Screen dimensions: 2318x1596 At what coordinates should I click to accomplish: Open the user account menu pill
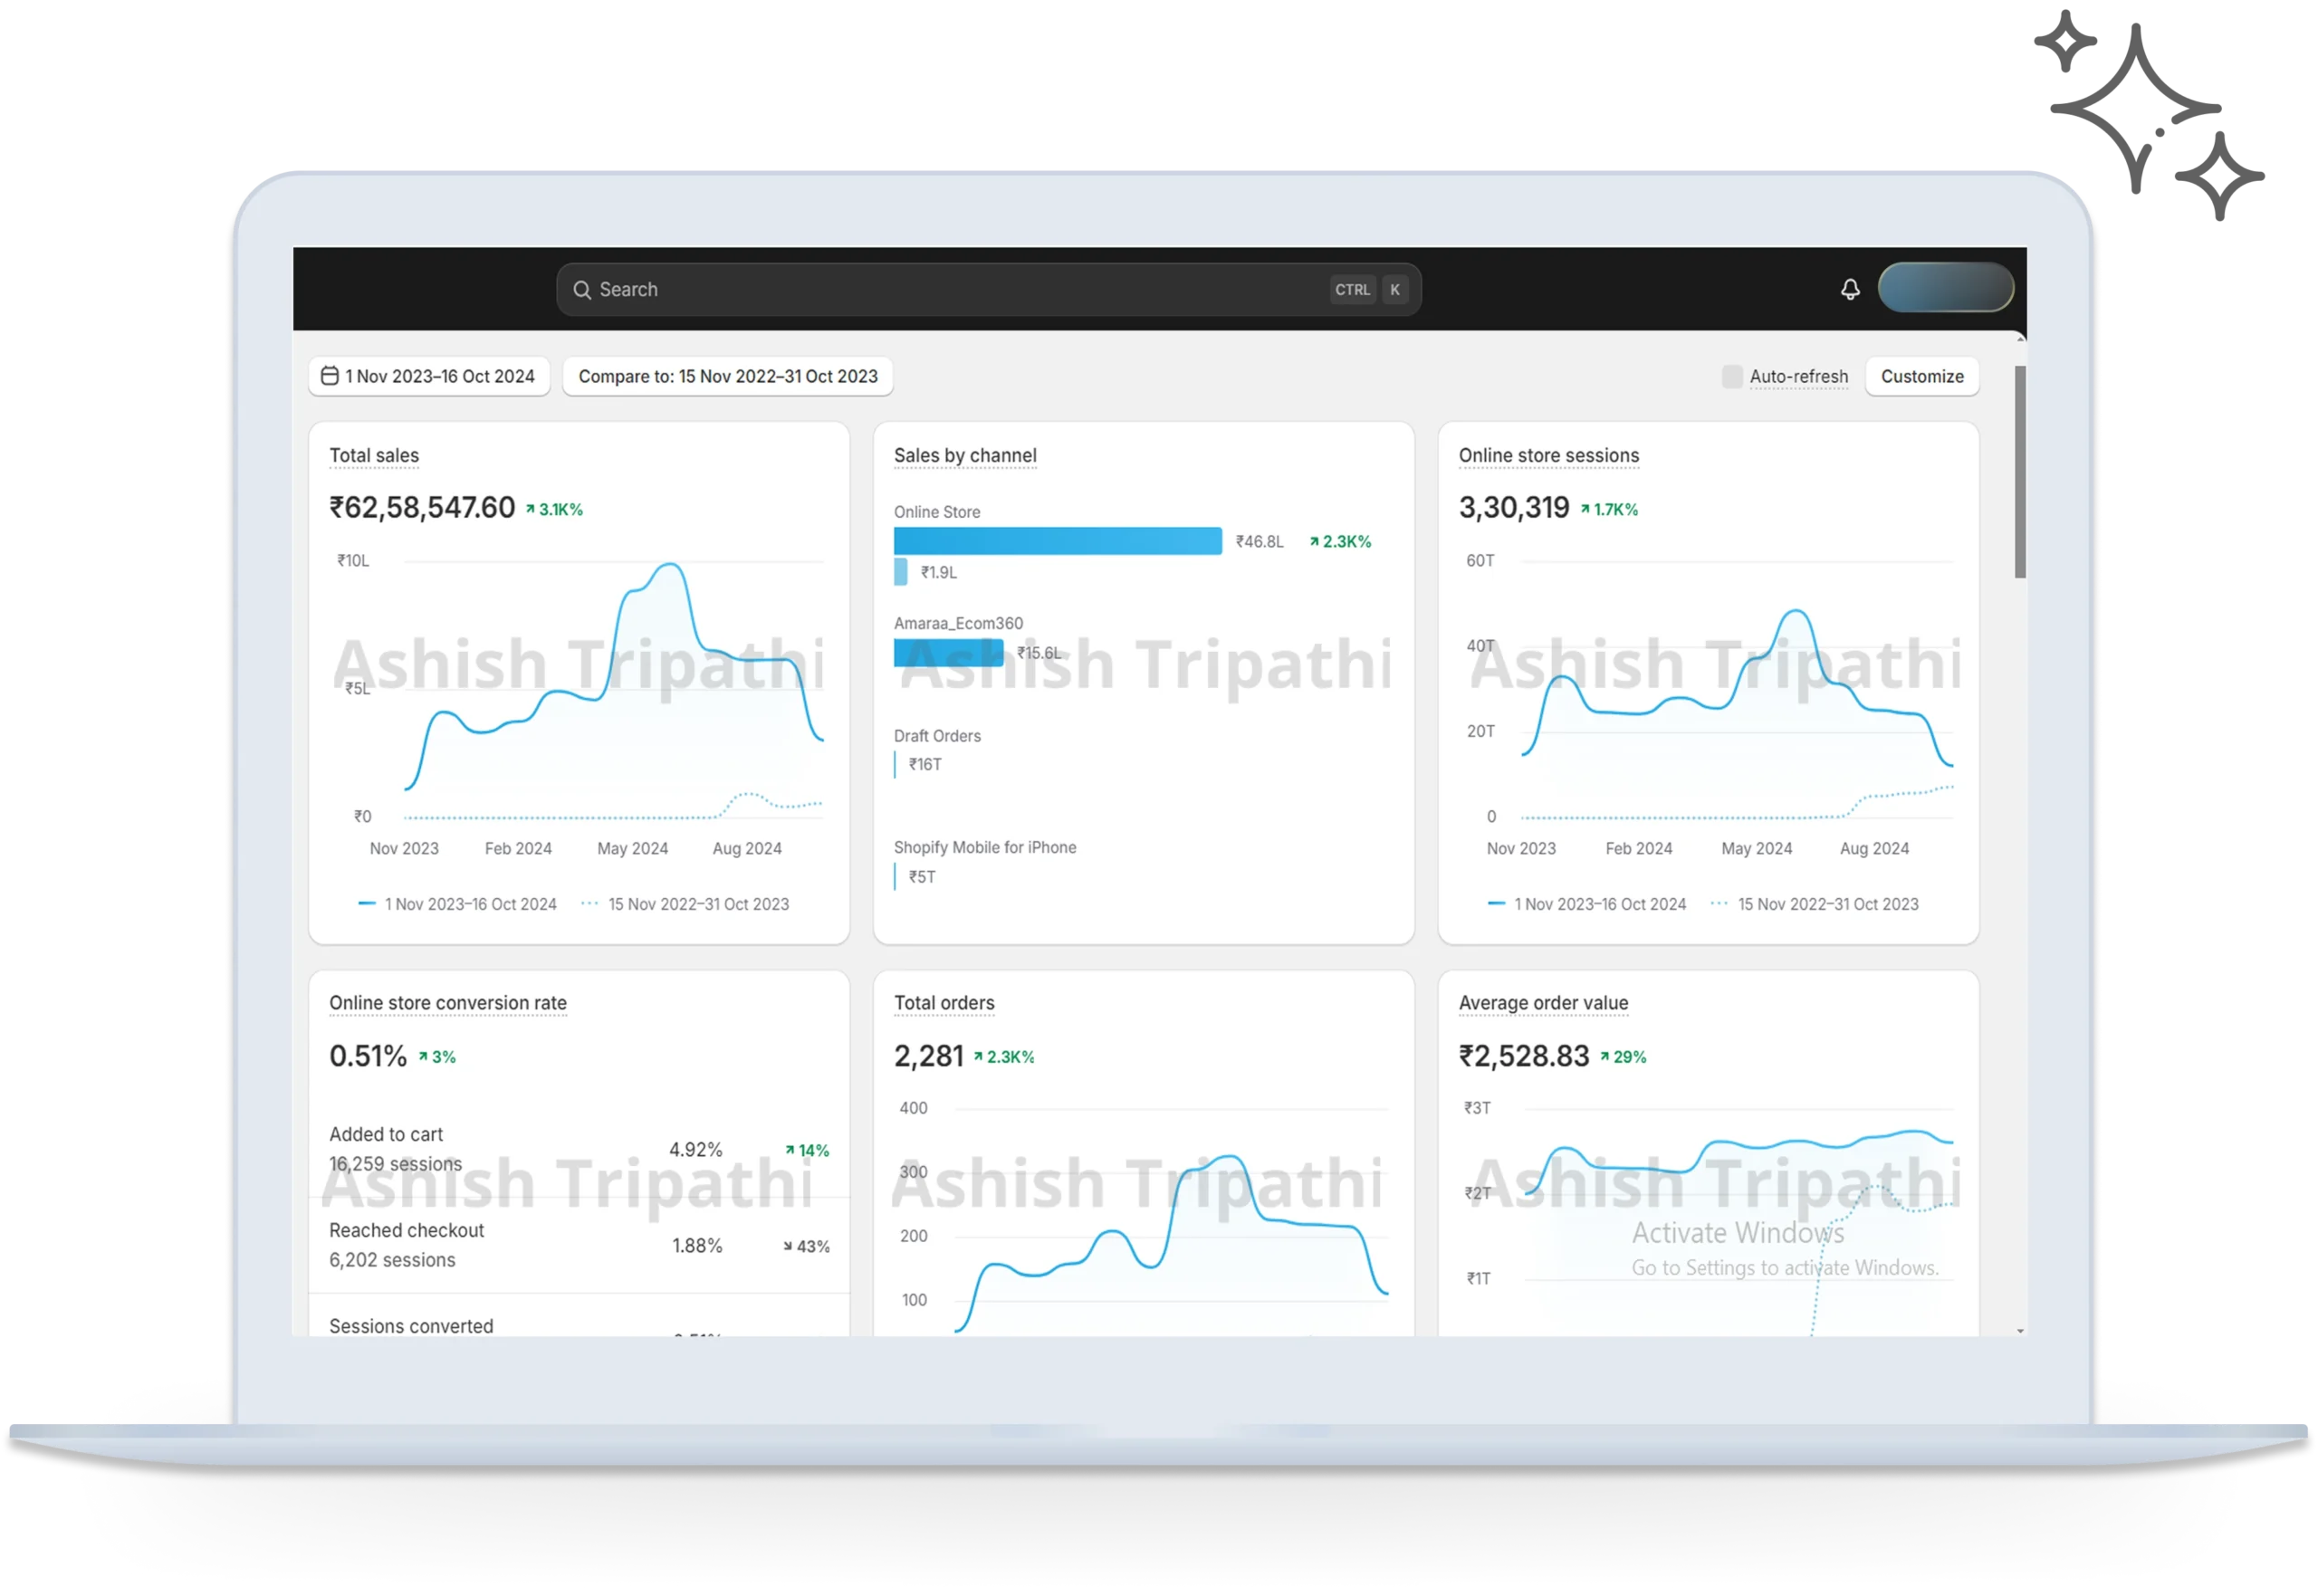[1945, 288]
